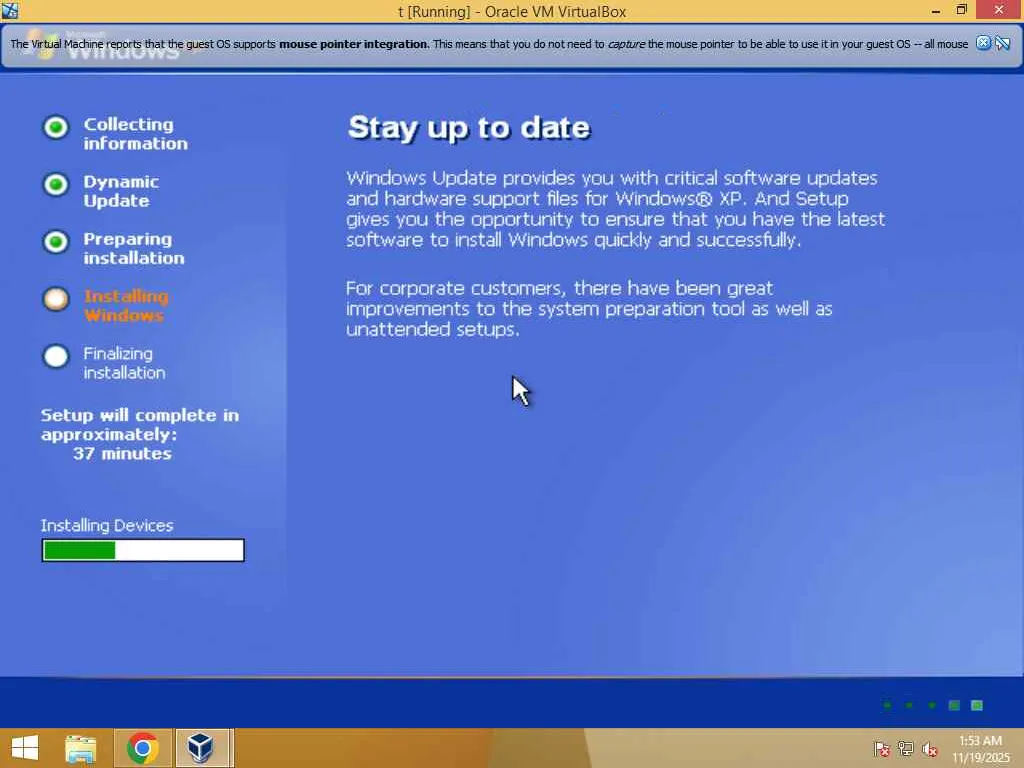Screen dimensions: 1024x768
Task: Click the 'Dynamic Update' label
Action: pos(121,191)
